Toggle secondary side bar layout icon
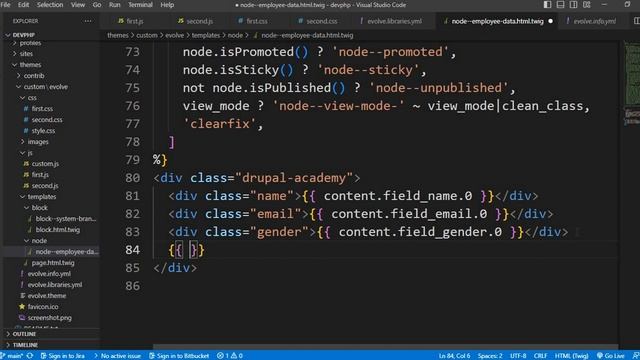The height and width of the screenshot is (360, 640). (573, 4)
